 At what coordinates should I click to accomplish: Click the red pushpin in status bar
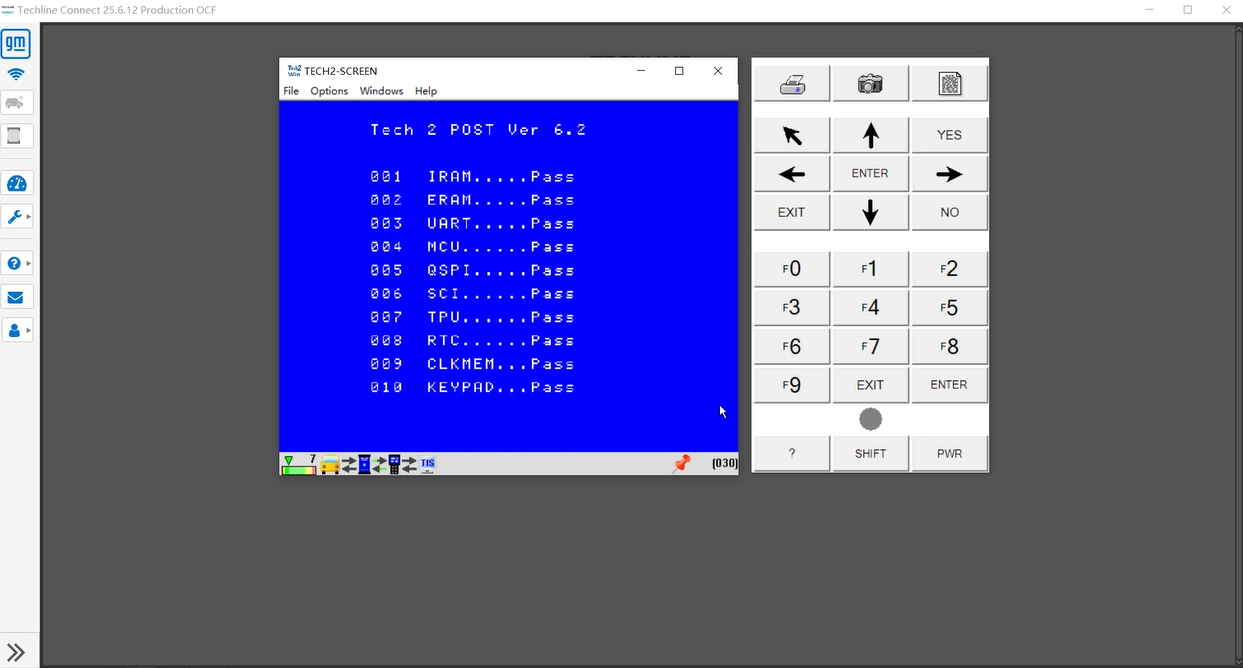click(x=682, y=463)
